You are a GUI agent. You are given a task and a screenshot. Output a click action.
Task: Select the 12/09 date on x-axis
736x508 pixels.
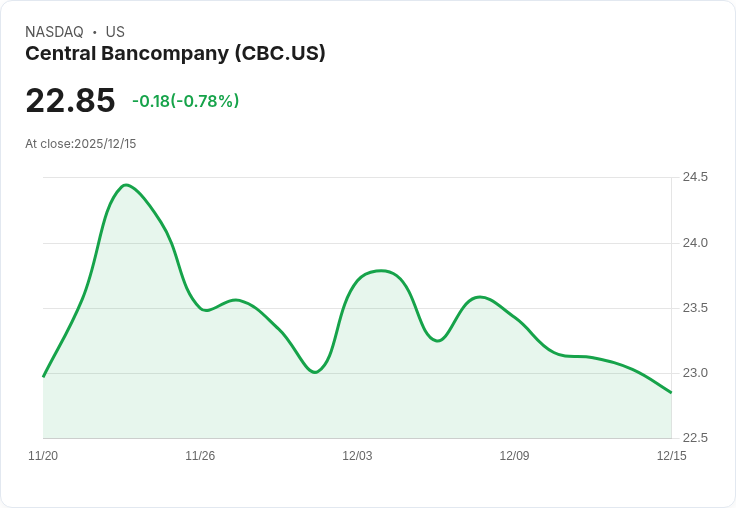[514, 456]
